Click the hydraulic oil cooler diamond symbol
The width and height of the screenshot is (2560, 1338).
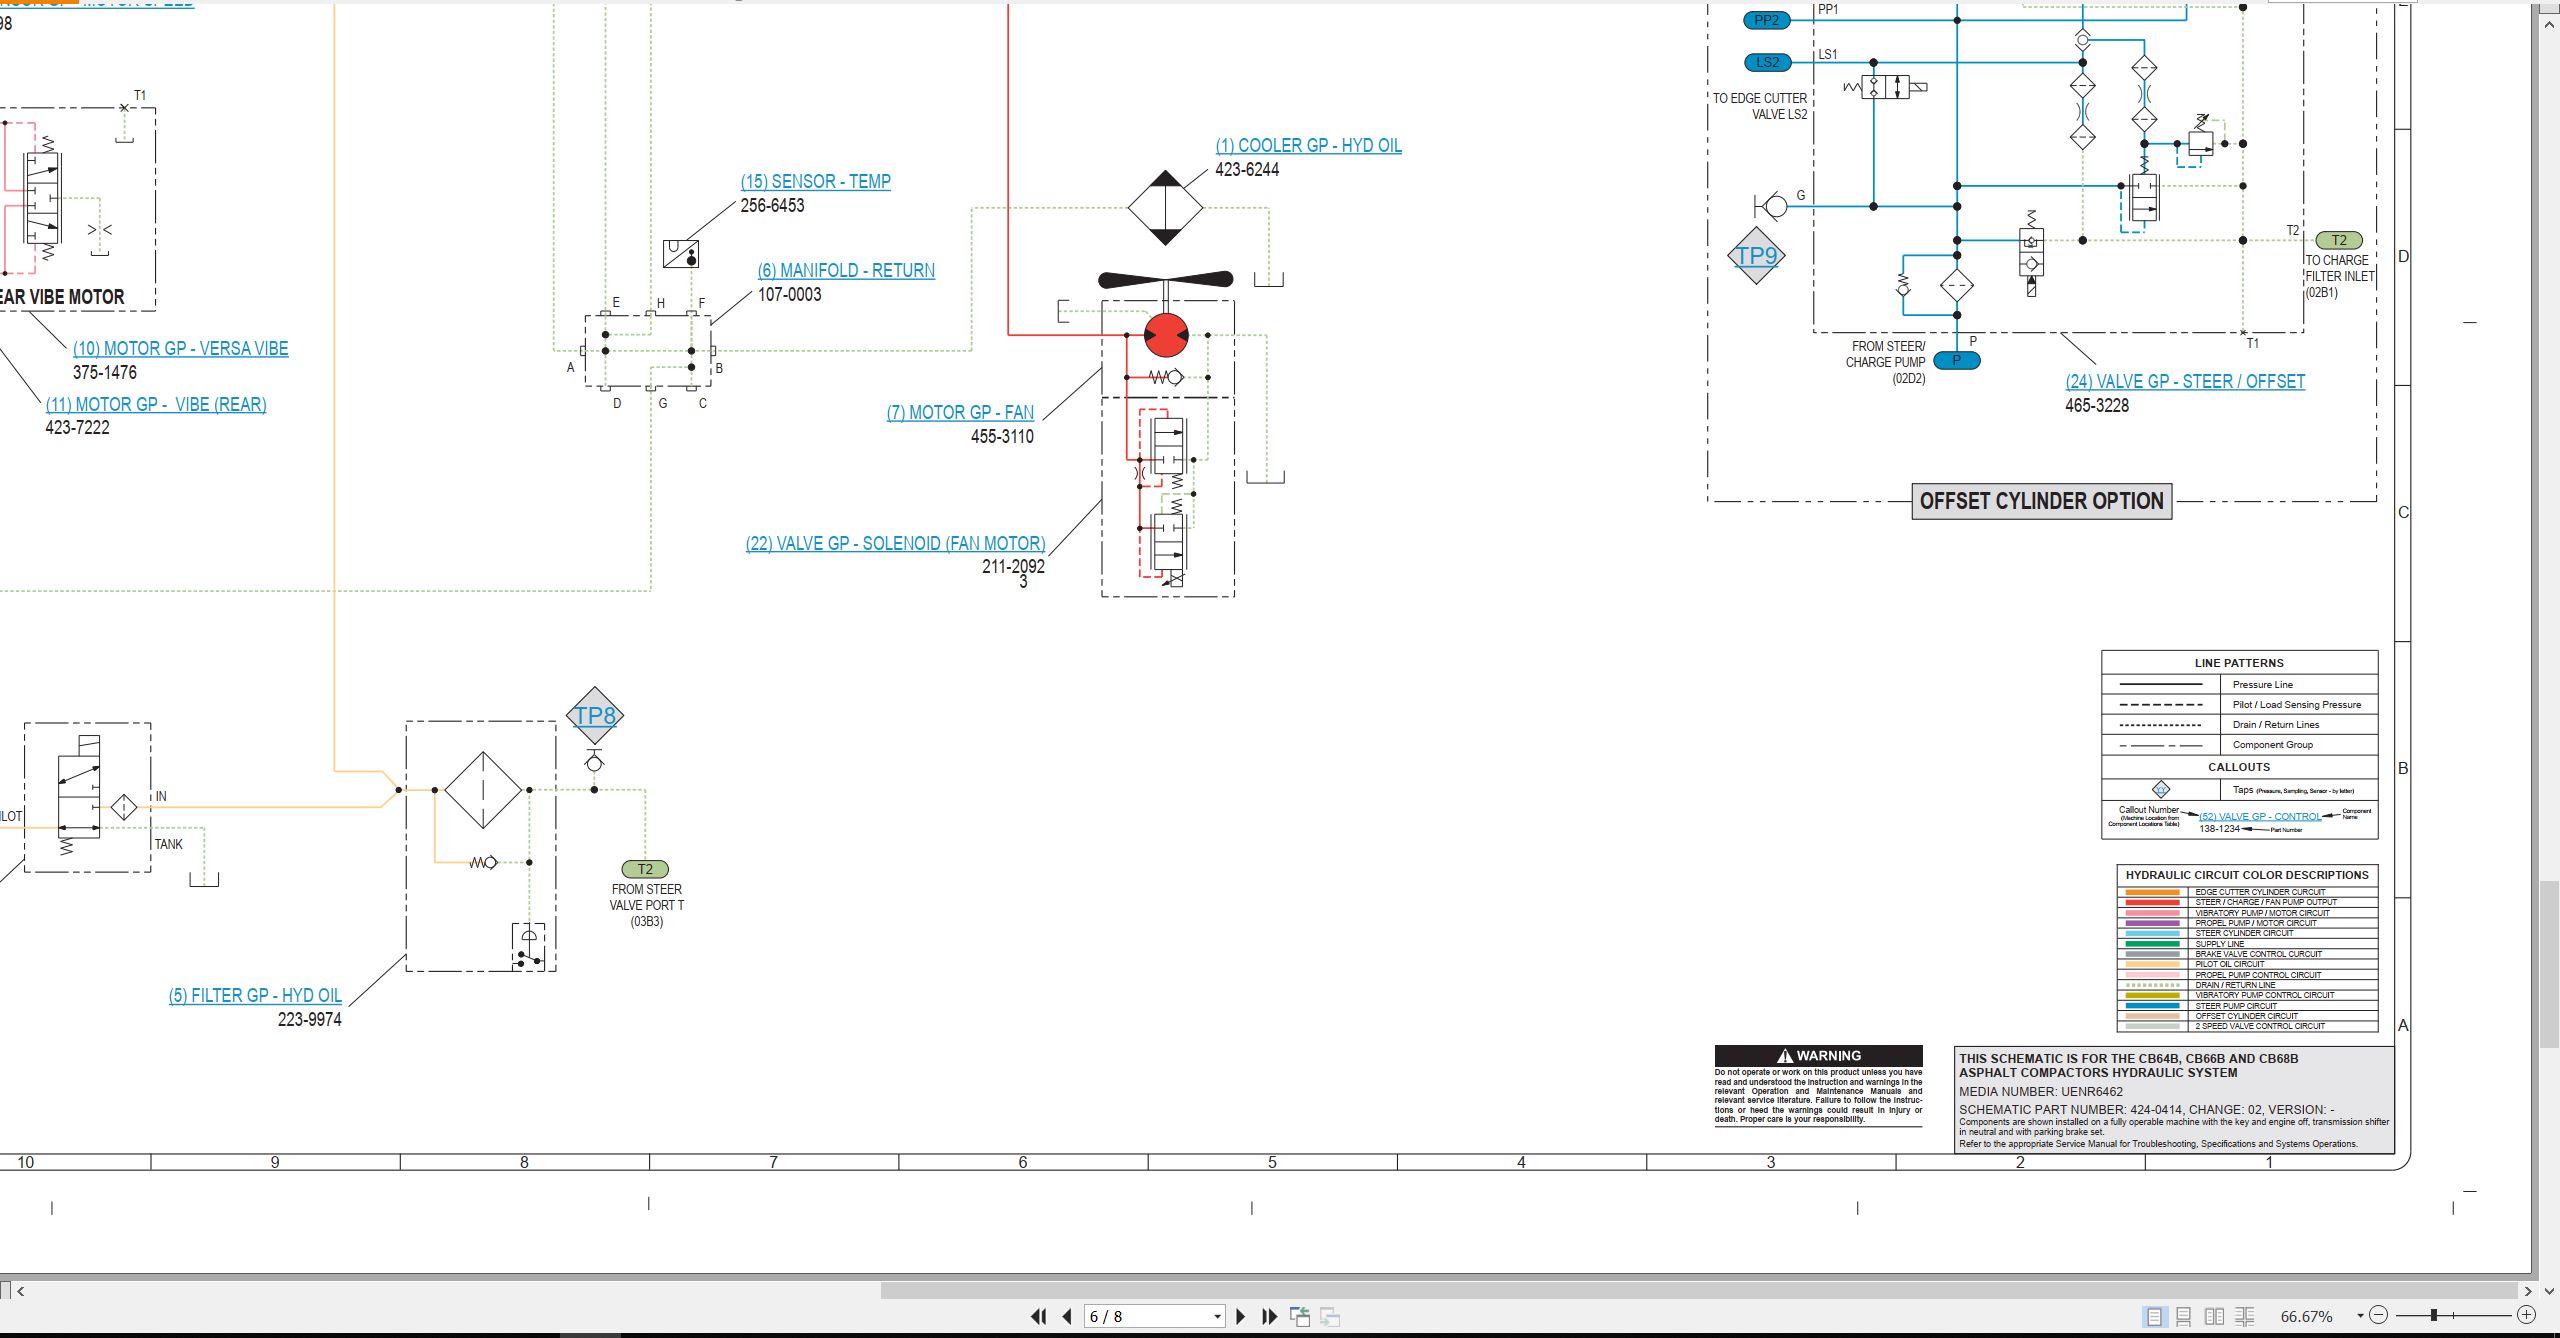(1165, 208)
